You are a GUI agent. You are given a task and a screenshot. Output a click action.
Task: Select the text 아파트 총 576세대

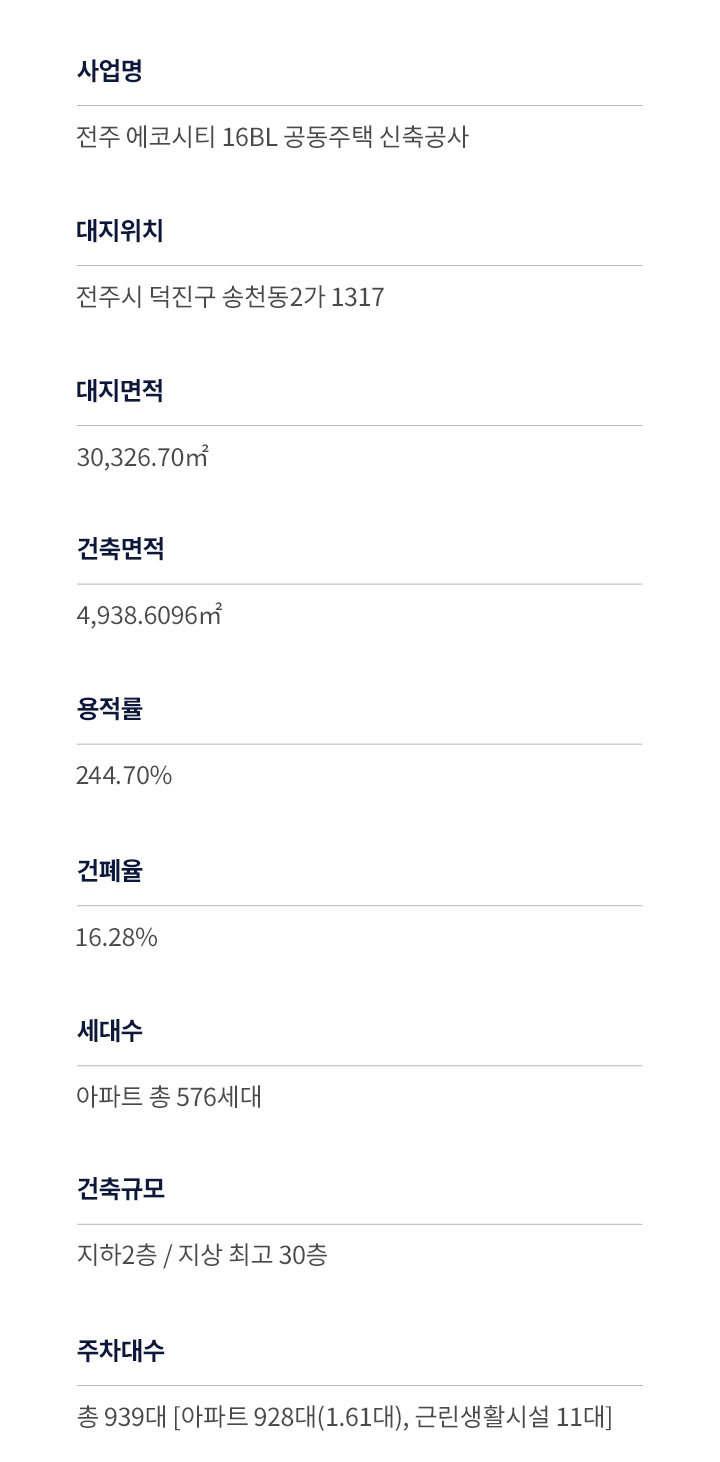tap(169, 1097)
